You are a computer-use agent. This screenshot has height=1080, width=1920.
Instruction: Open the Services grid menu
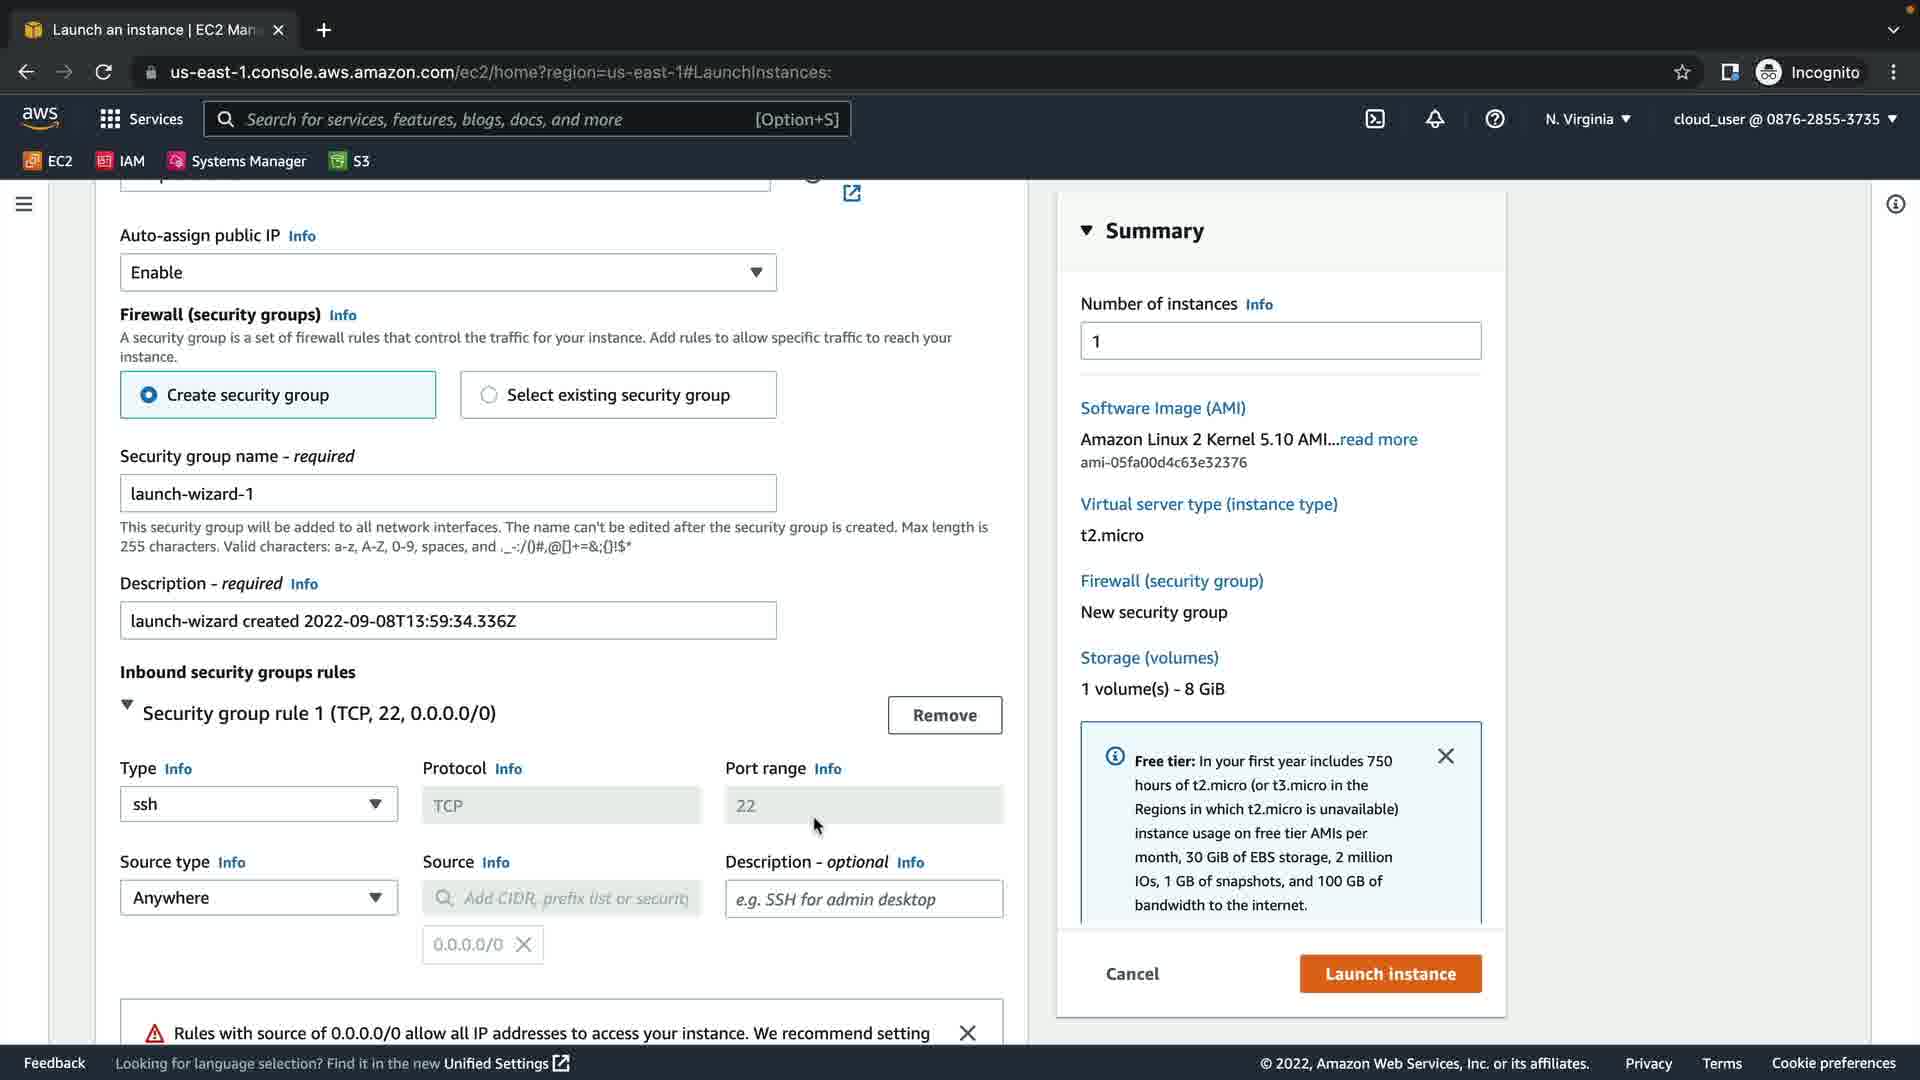click(x=141, y=119)
